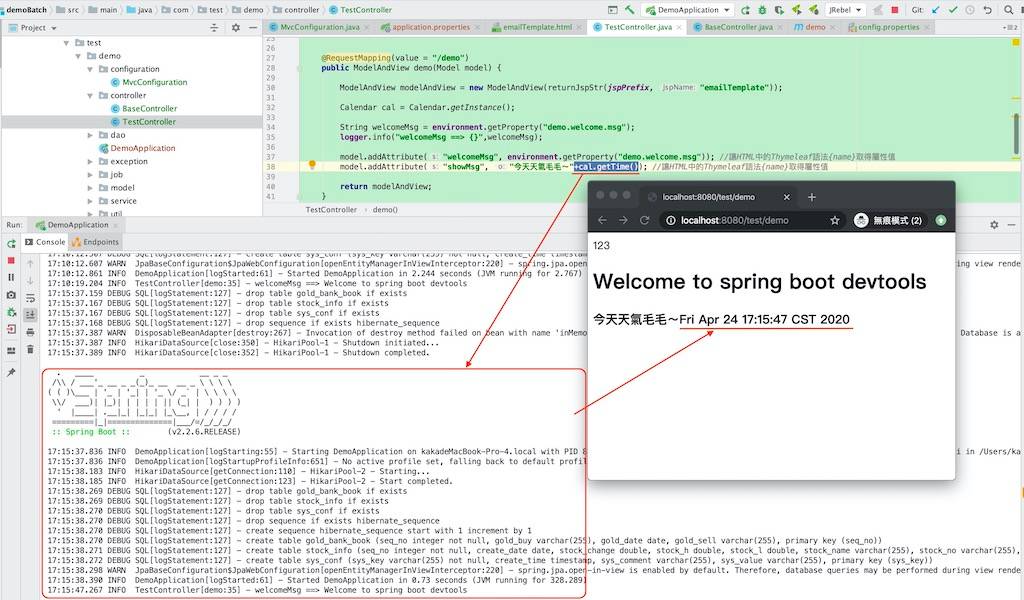
Task: Click Rerun icon in Run panel sidebar
Action: tap(11, 244)
